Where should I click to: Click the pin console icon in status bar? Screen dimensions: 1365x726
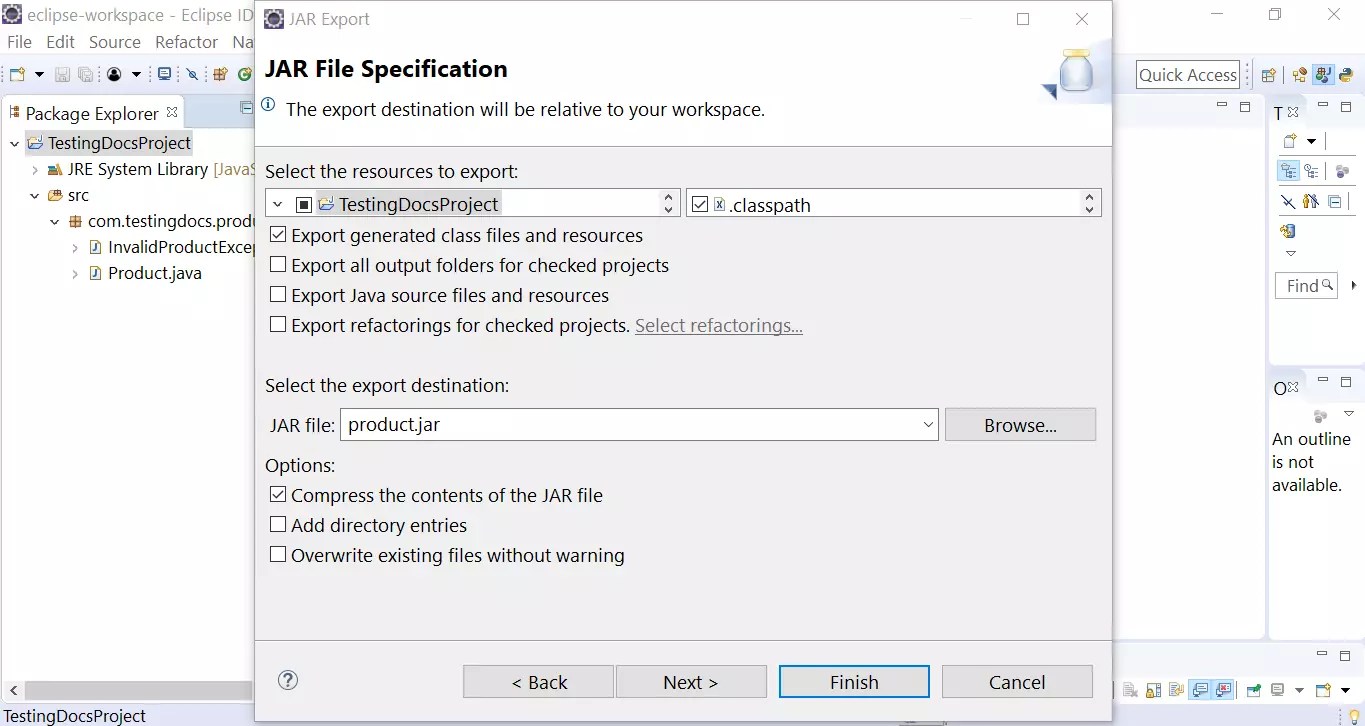1254,690
